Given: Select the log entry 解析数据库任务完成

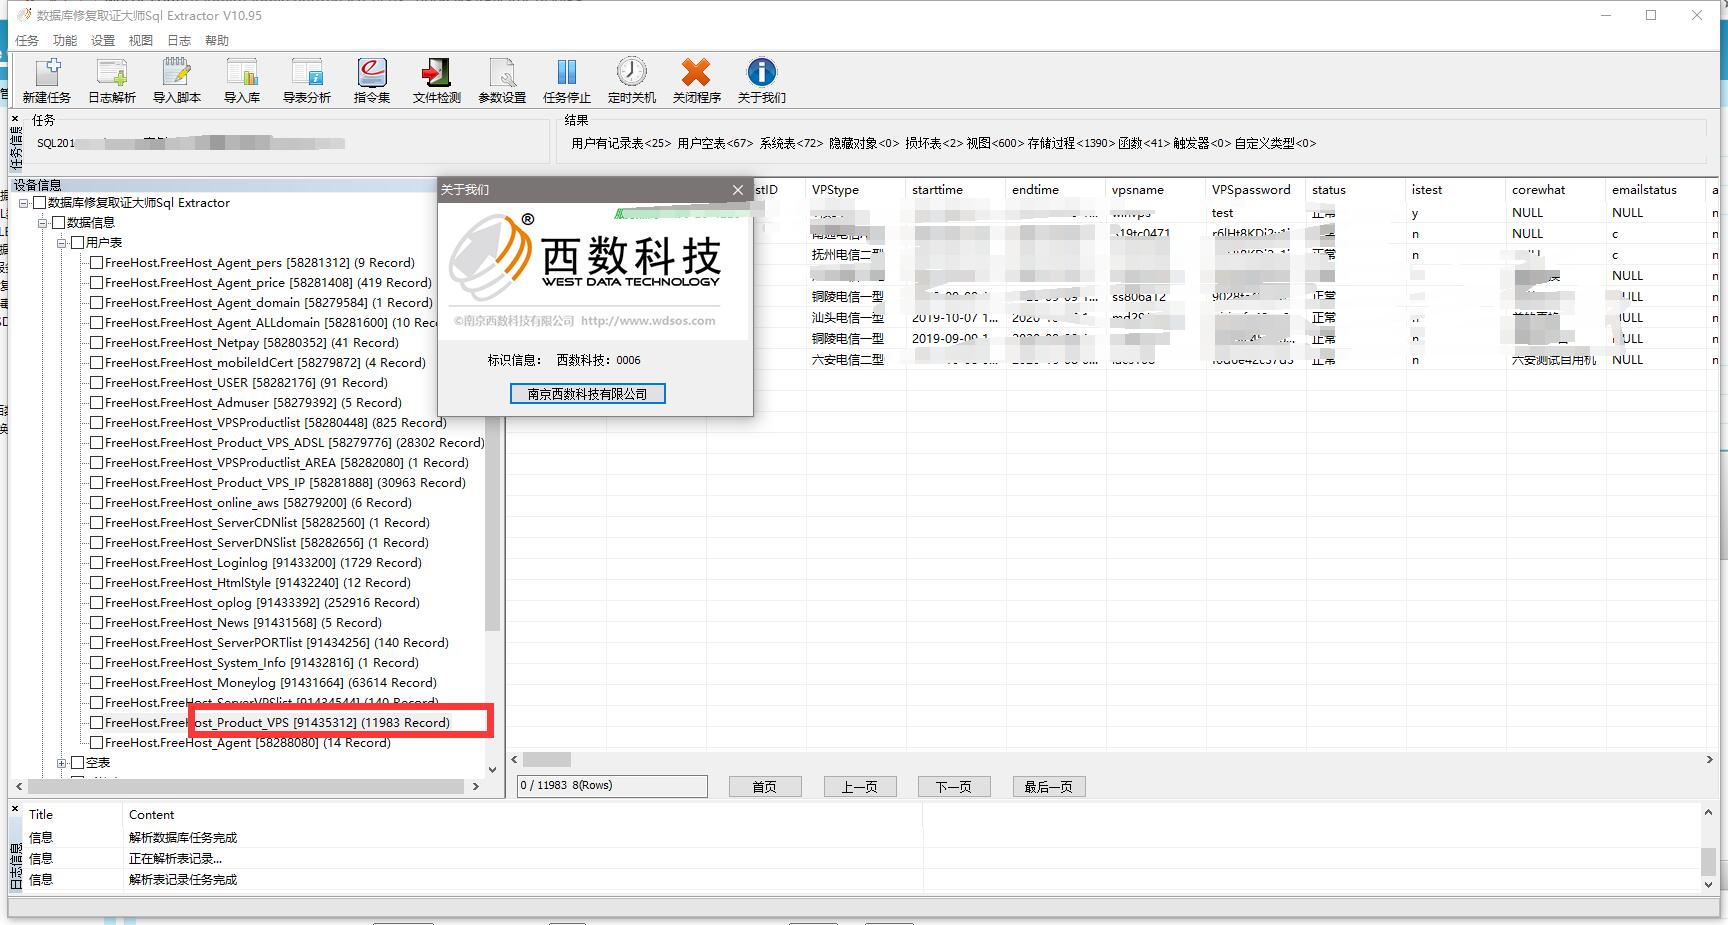Looking at the screenshot, I should pyautogui.click(x=183, y=838).
